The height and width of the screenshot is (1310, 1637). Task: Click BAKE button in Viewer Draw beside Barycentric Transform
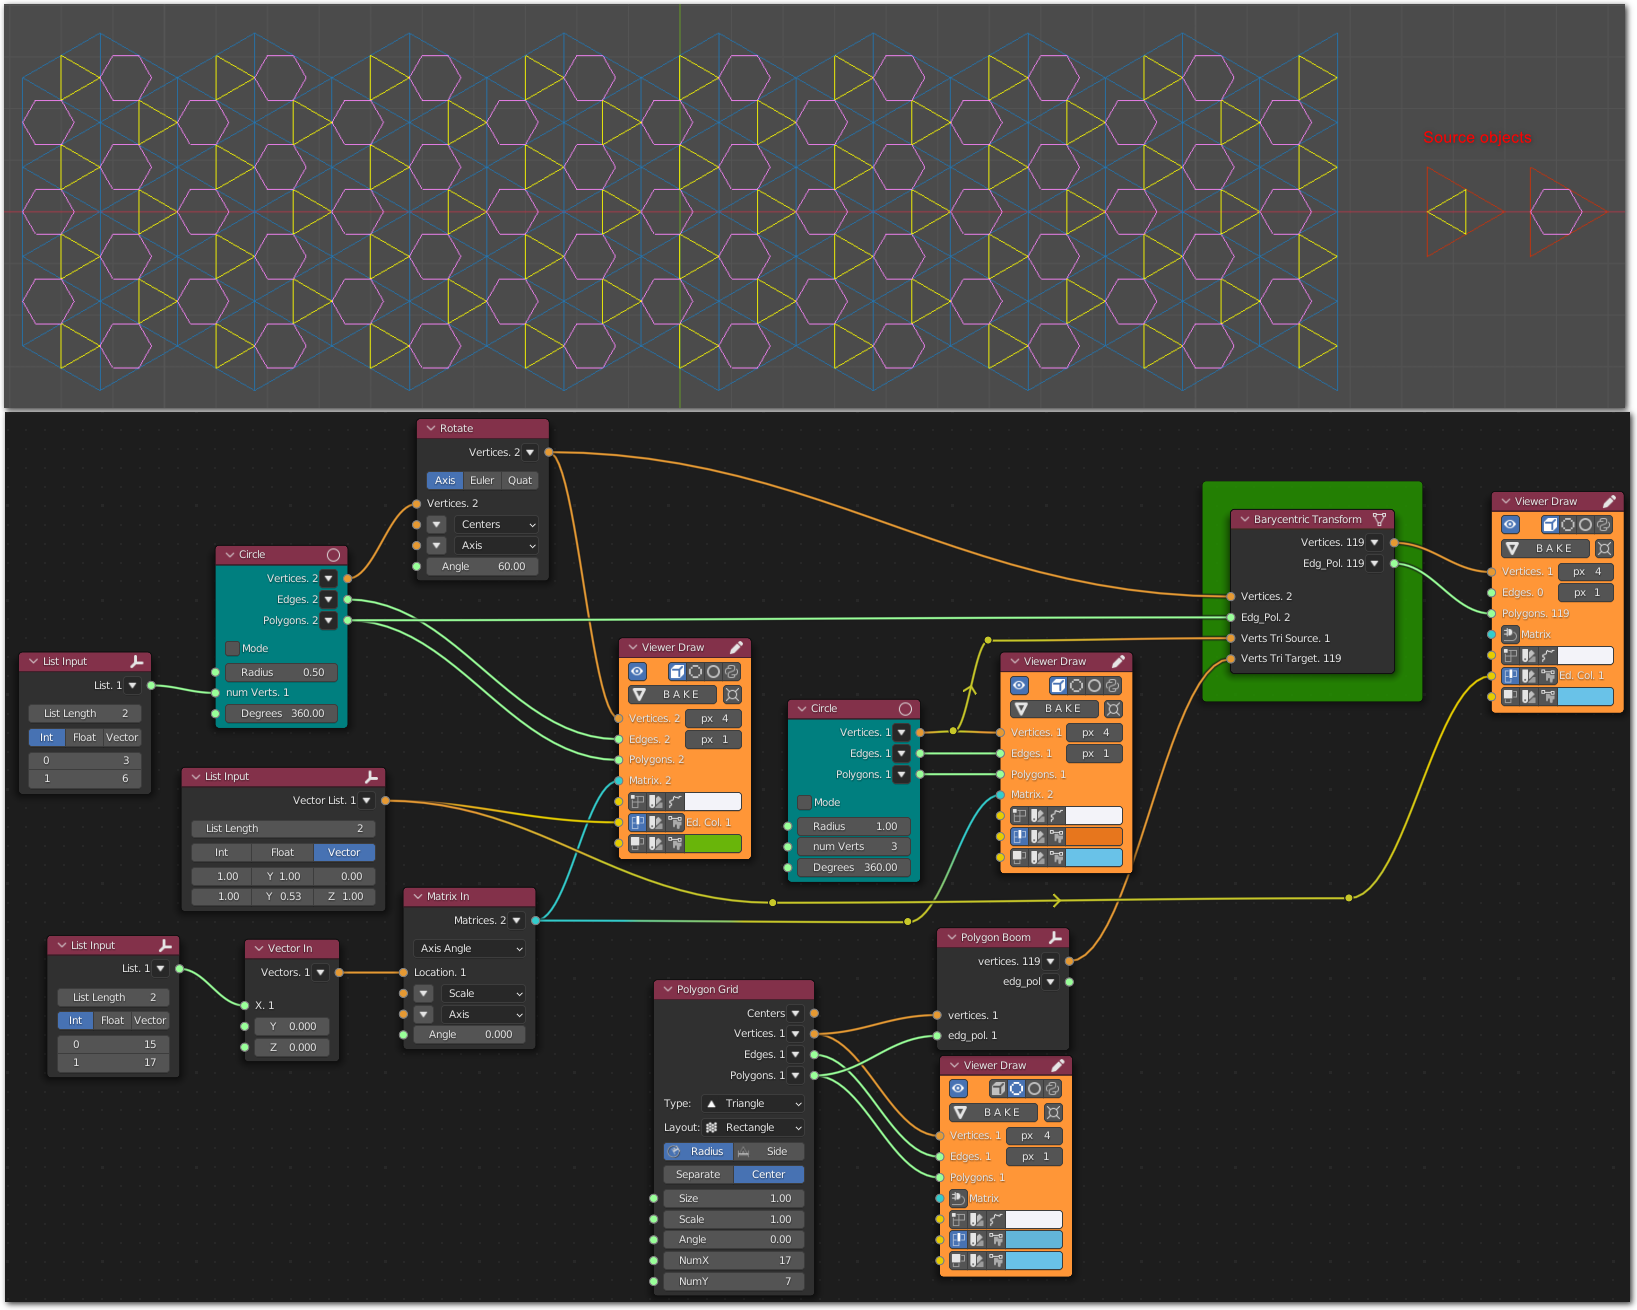coord(1545,548)
